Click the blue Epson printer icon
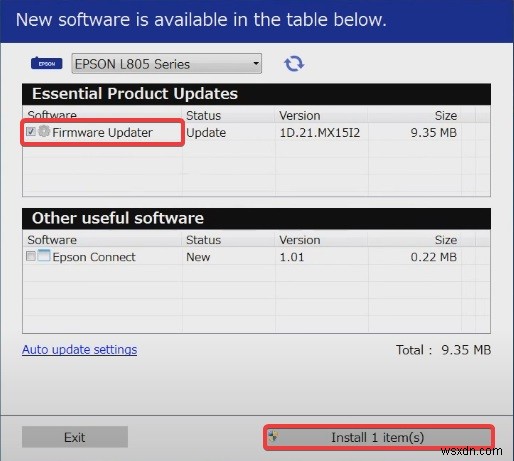The height and width of the screenshot is (461, 514). tap(46, 63)
